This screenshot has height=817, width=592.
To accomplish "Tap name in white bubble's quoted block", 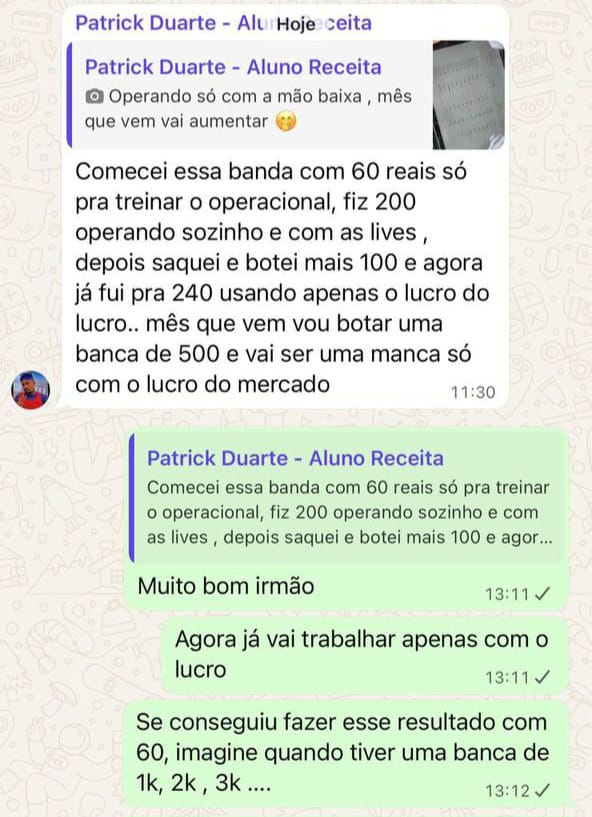I will point(233,67).
